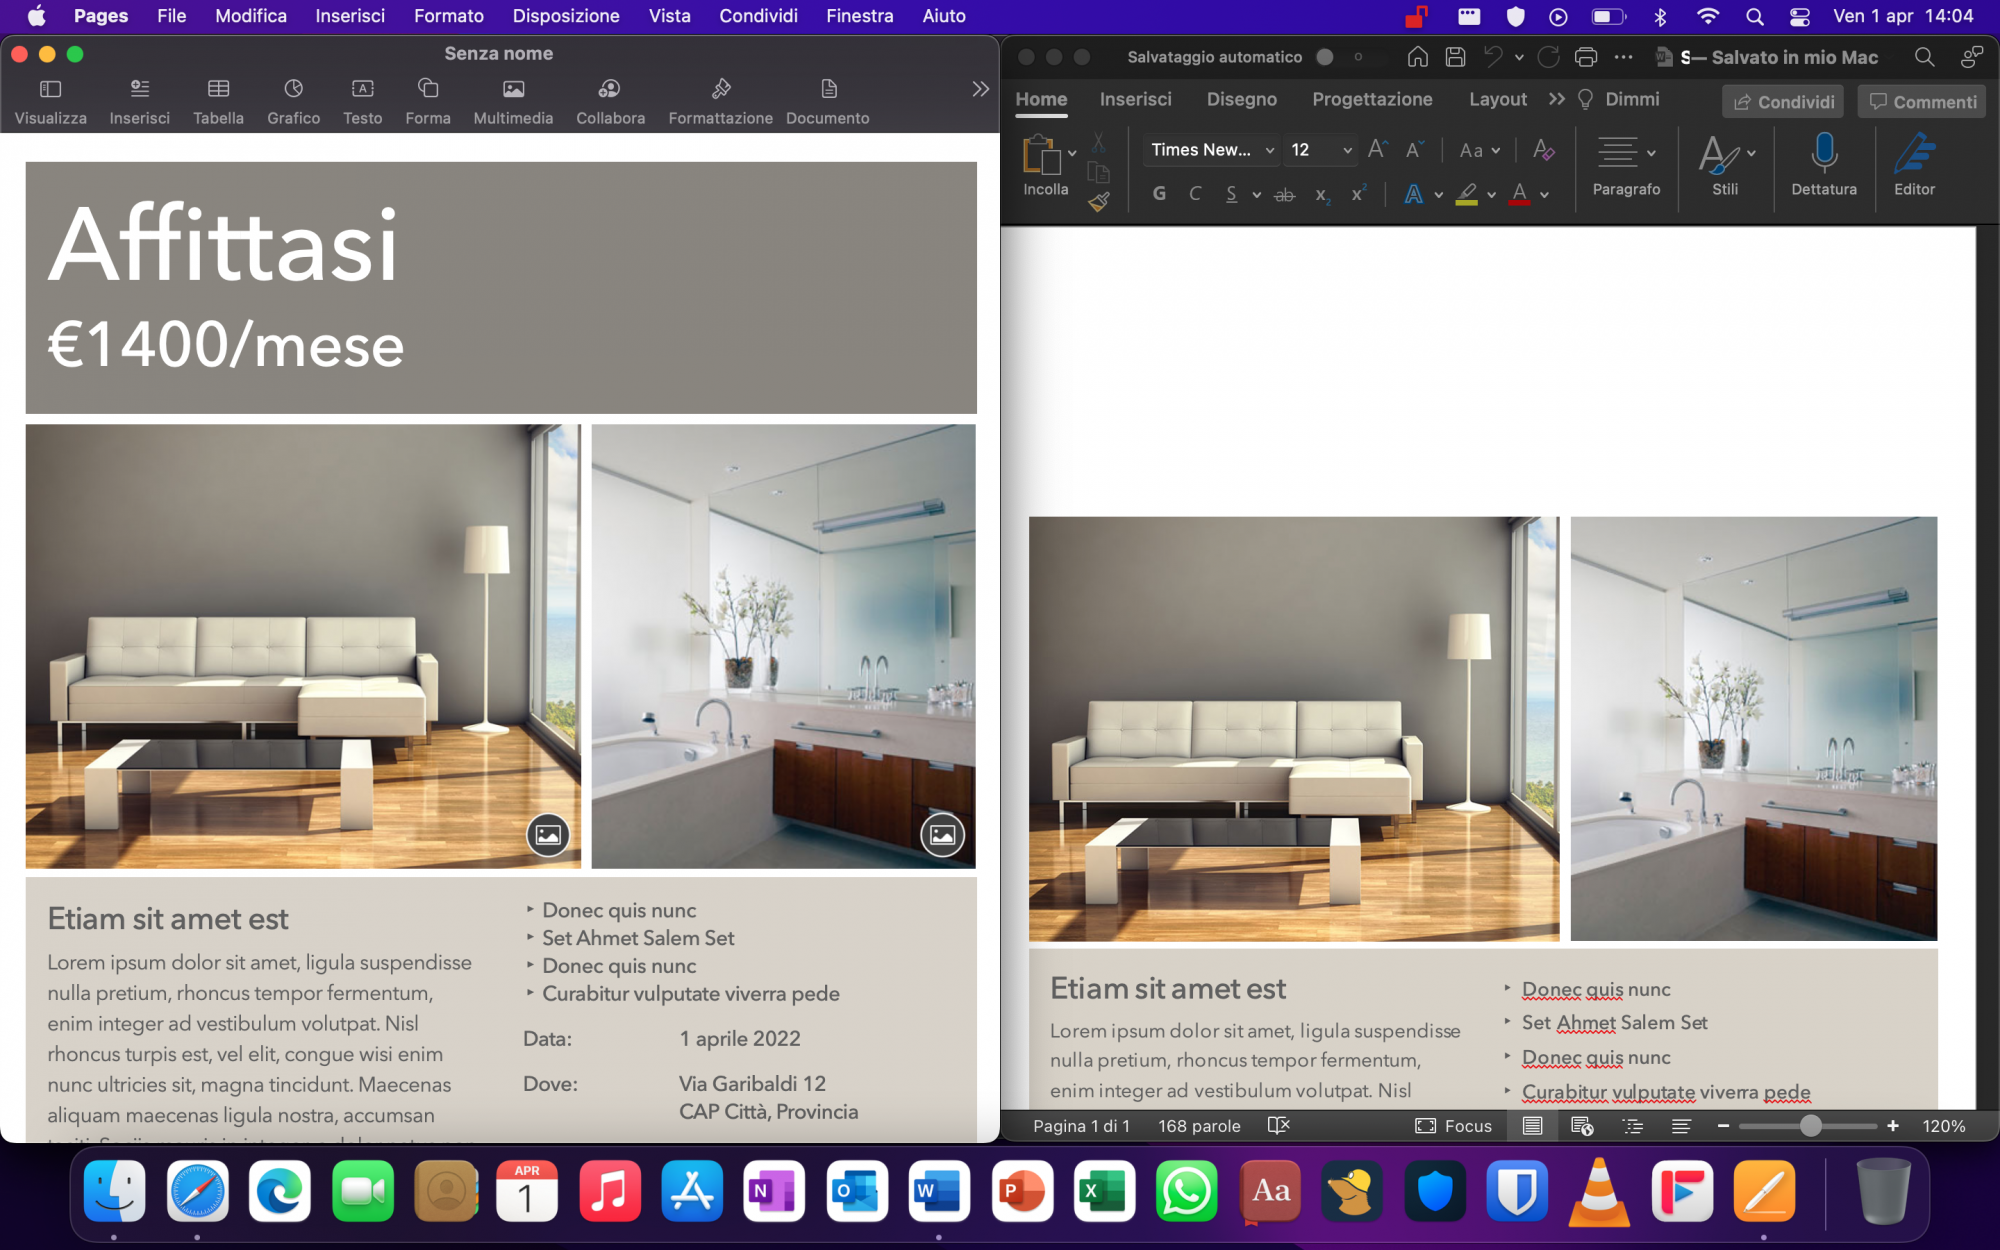
Task: Click the Forma shape icon
Action: 428,90
